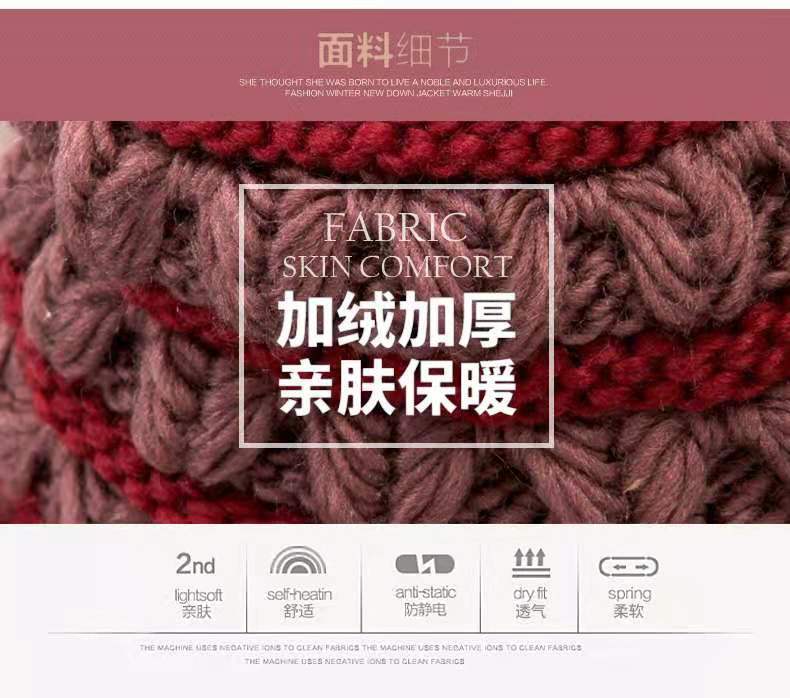Click the 加绒加厚 headline
Viewport: 790px width, 698px height.
click(397, 320)
